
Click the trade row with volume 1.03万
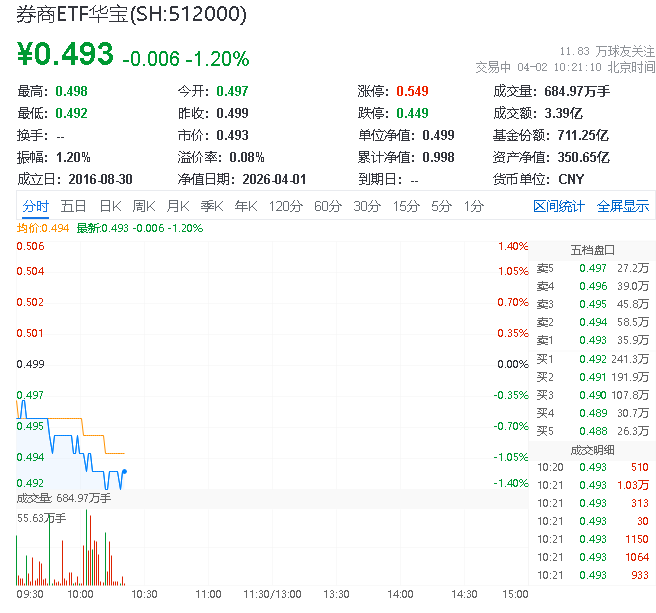pyautogui.click(x=592, y=485)
